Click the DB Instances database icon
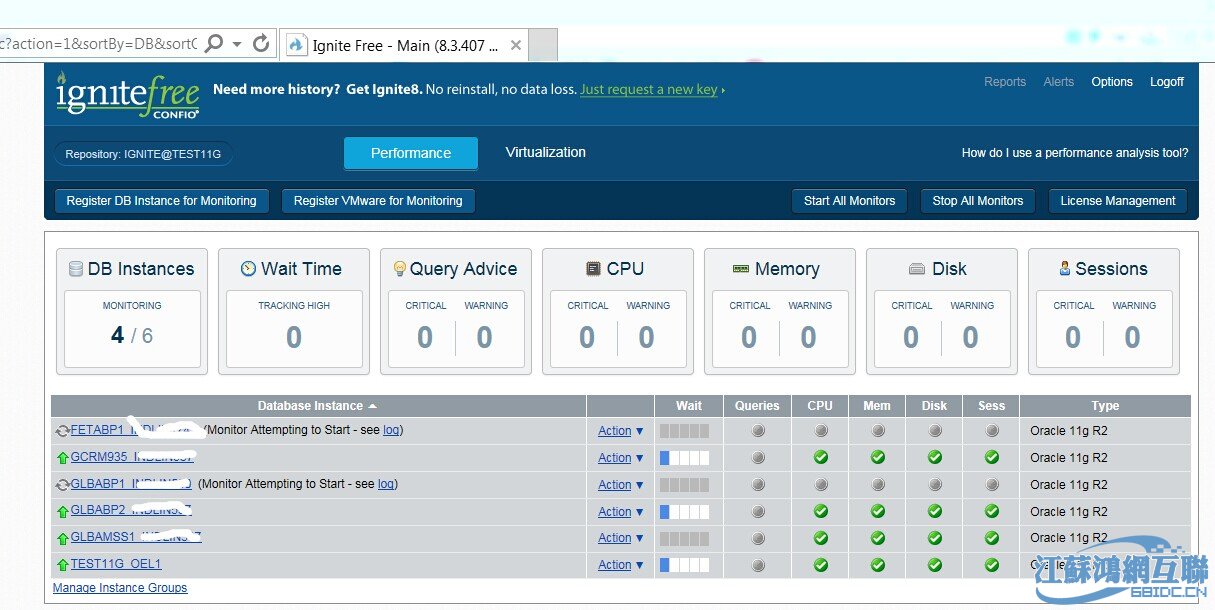The height and width of the screenshot is (610, 1215). point(76,269)
